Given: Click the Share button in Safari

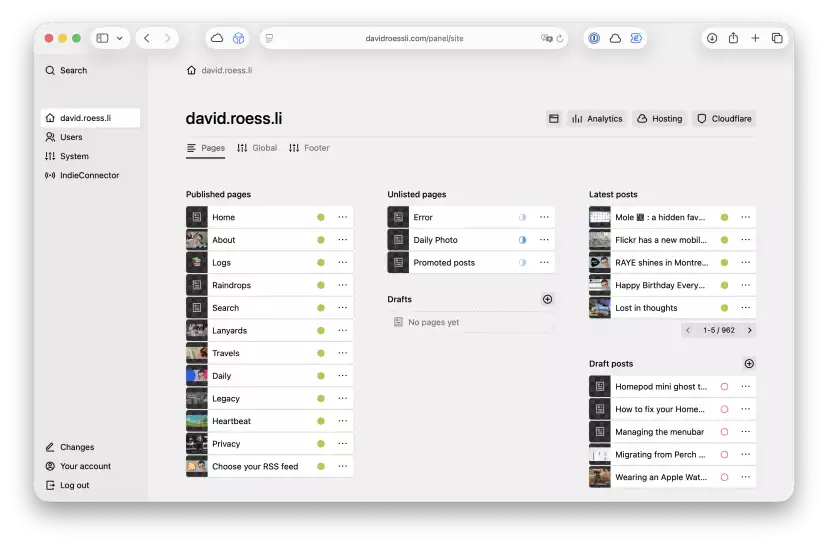Looking at the screenshot, I should pos(733,38).
